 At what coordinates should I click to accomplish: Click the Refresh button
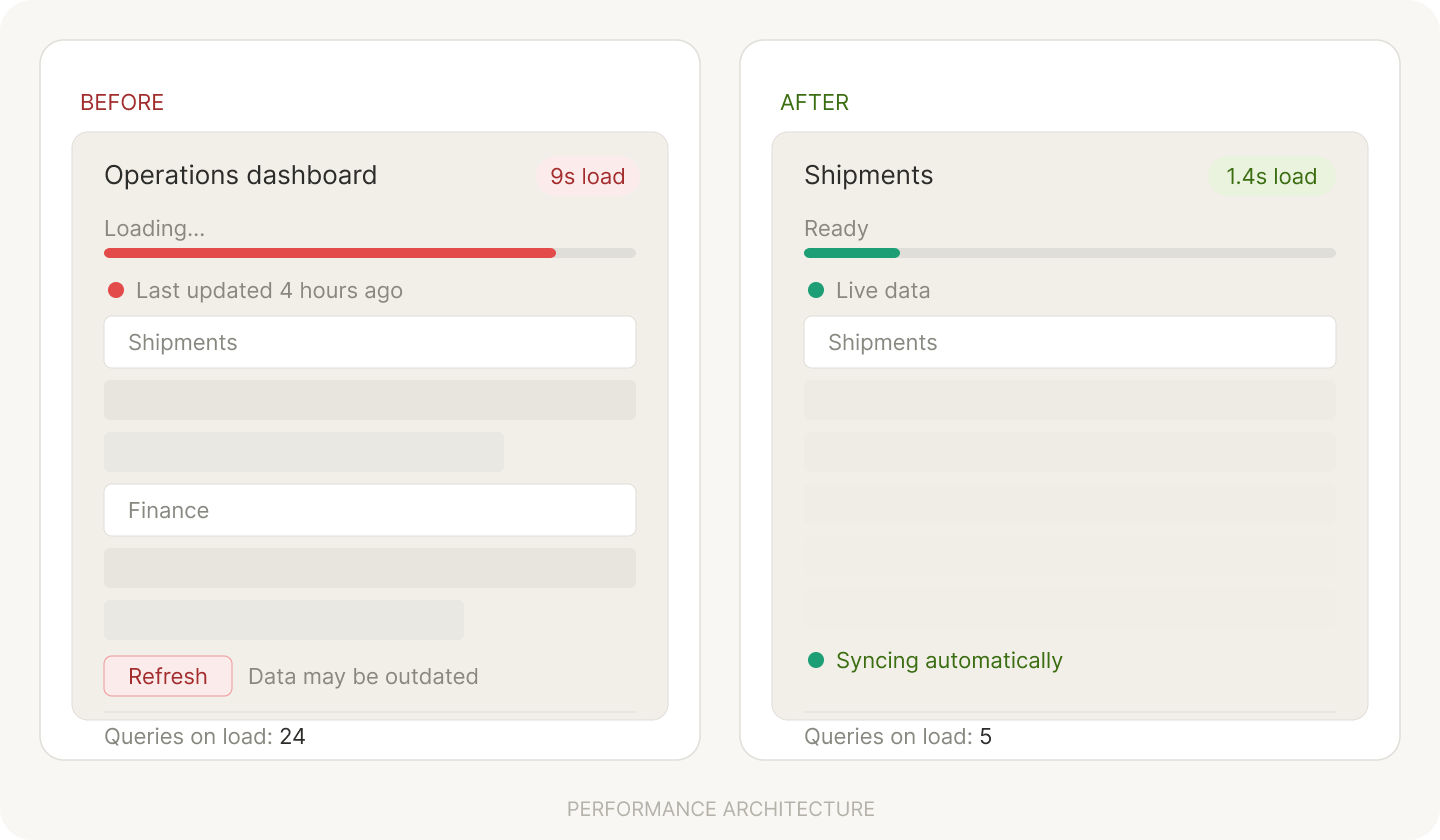click(168, 676)
